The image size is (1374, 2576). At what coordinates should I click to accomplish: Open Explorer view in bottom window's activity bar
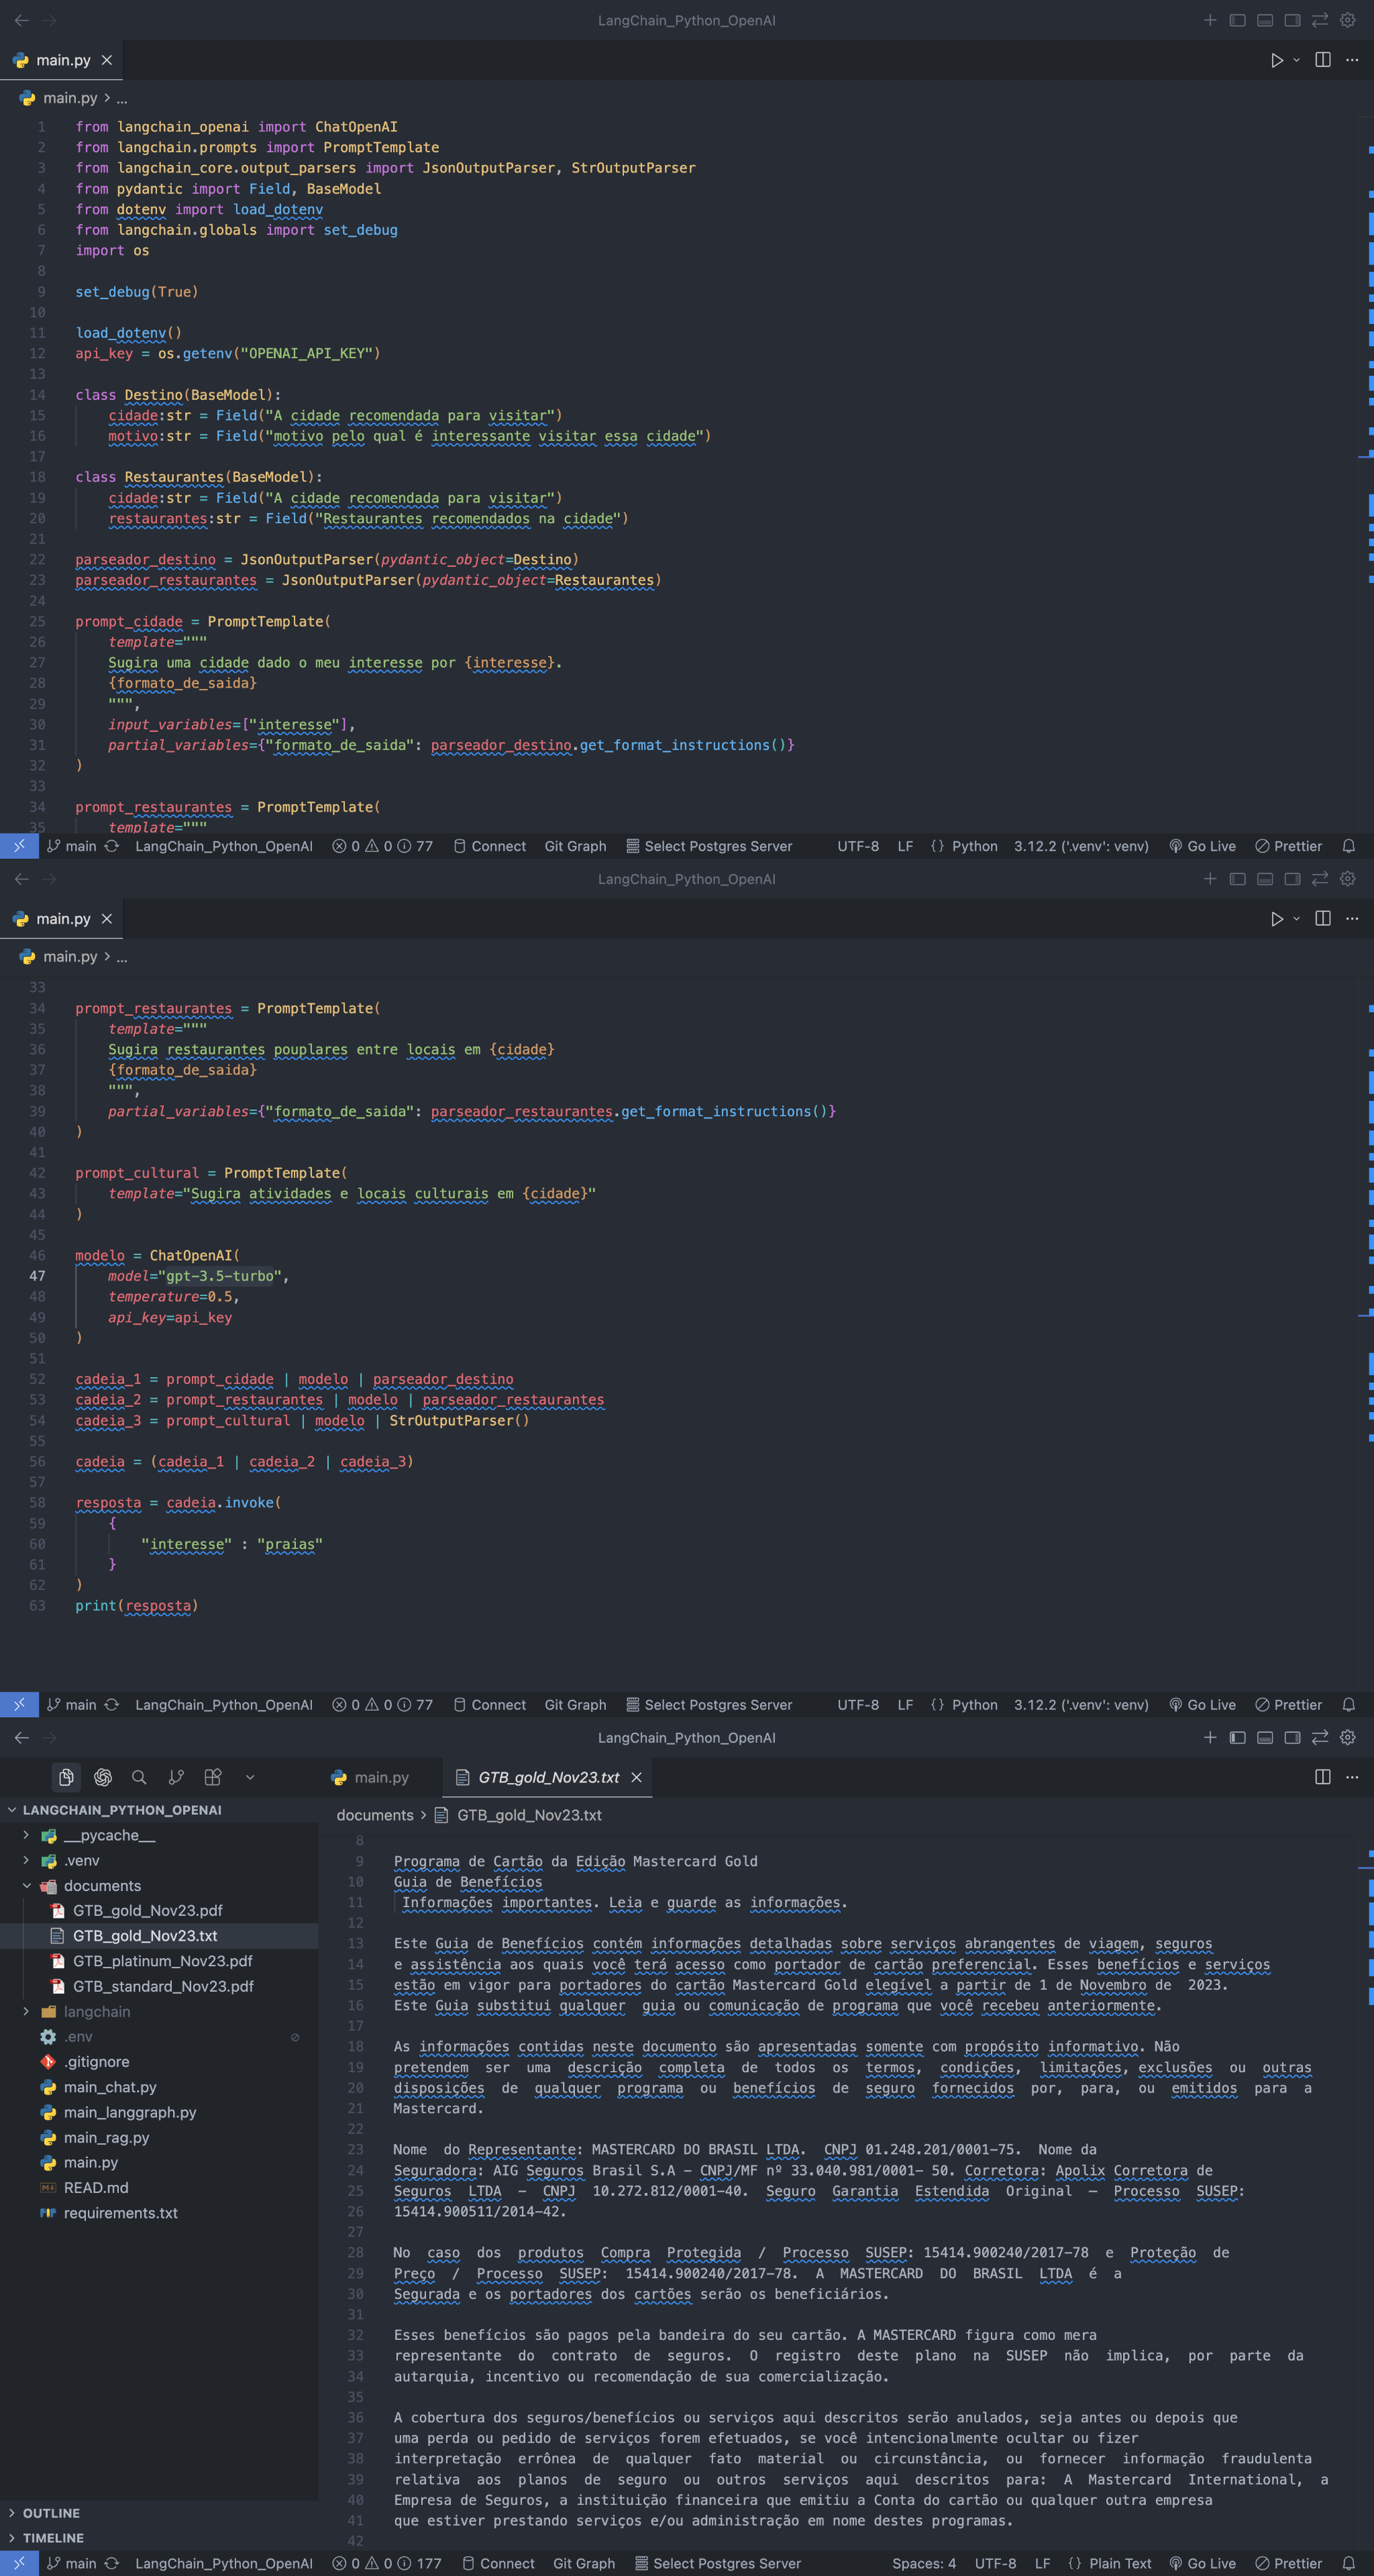[66, 1777]
